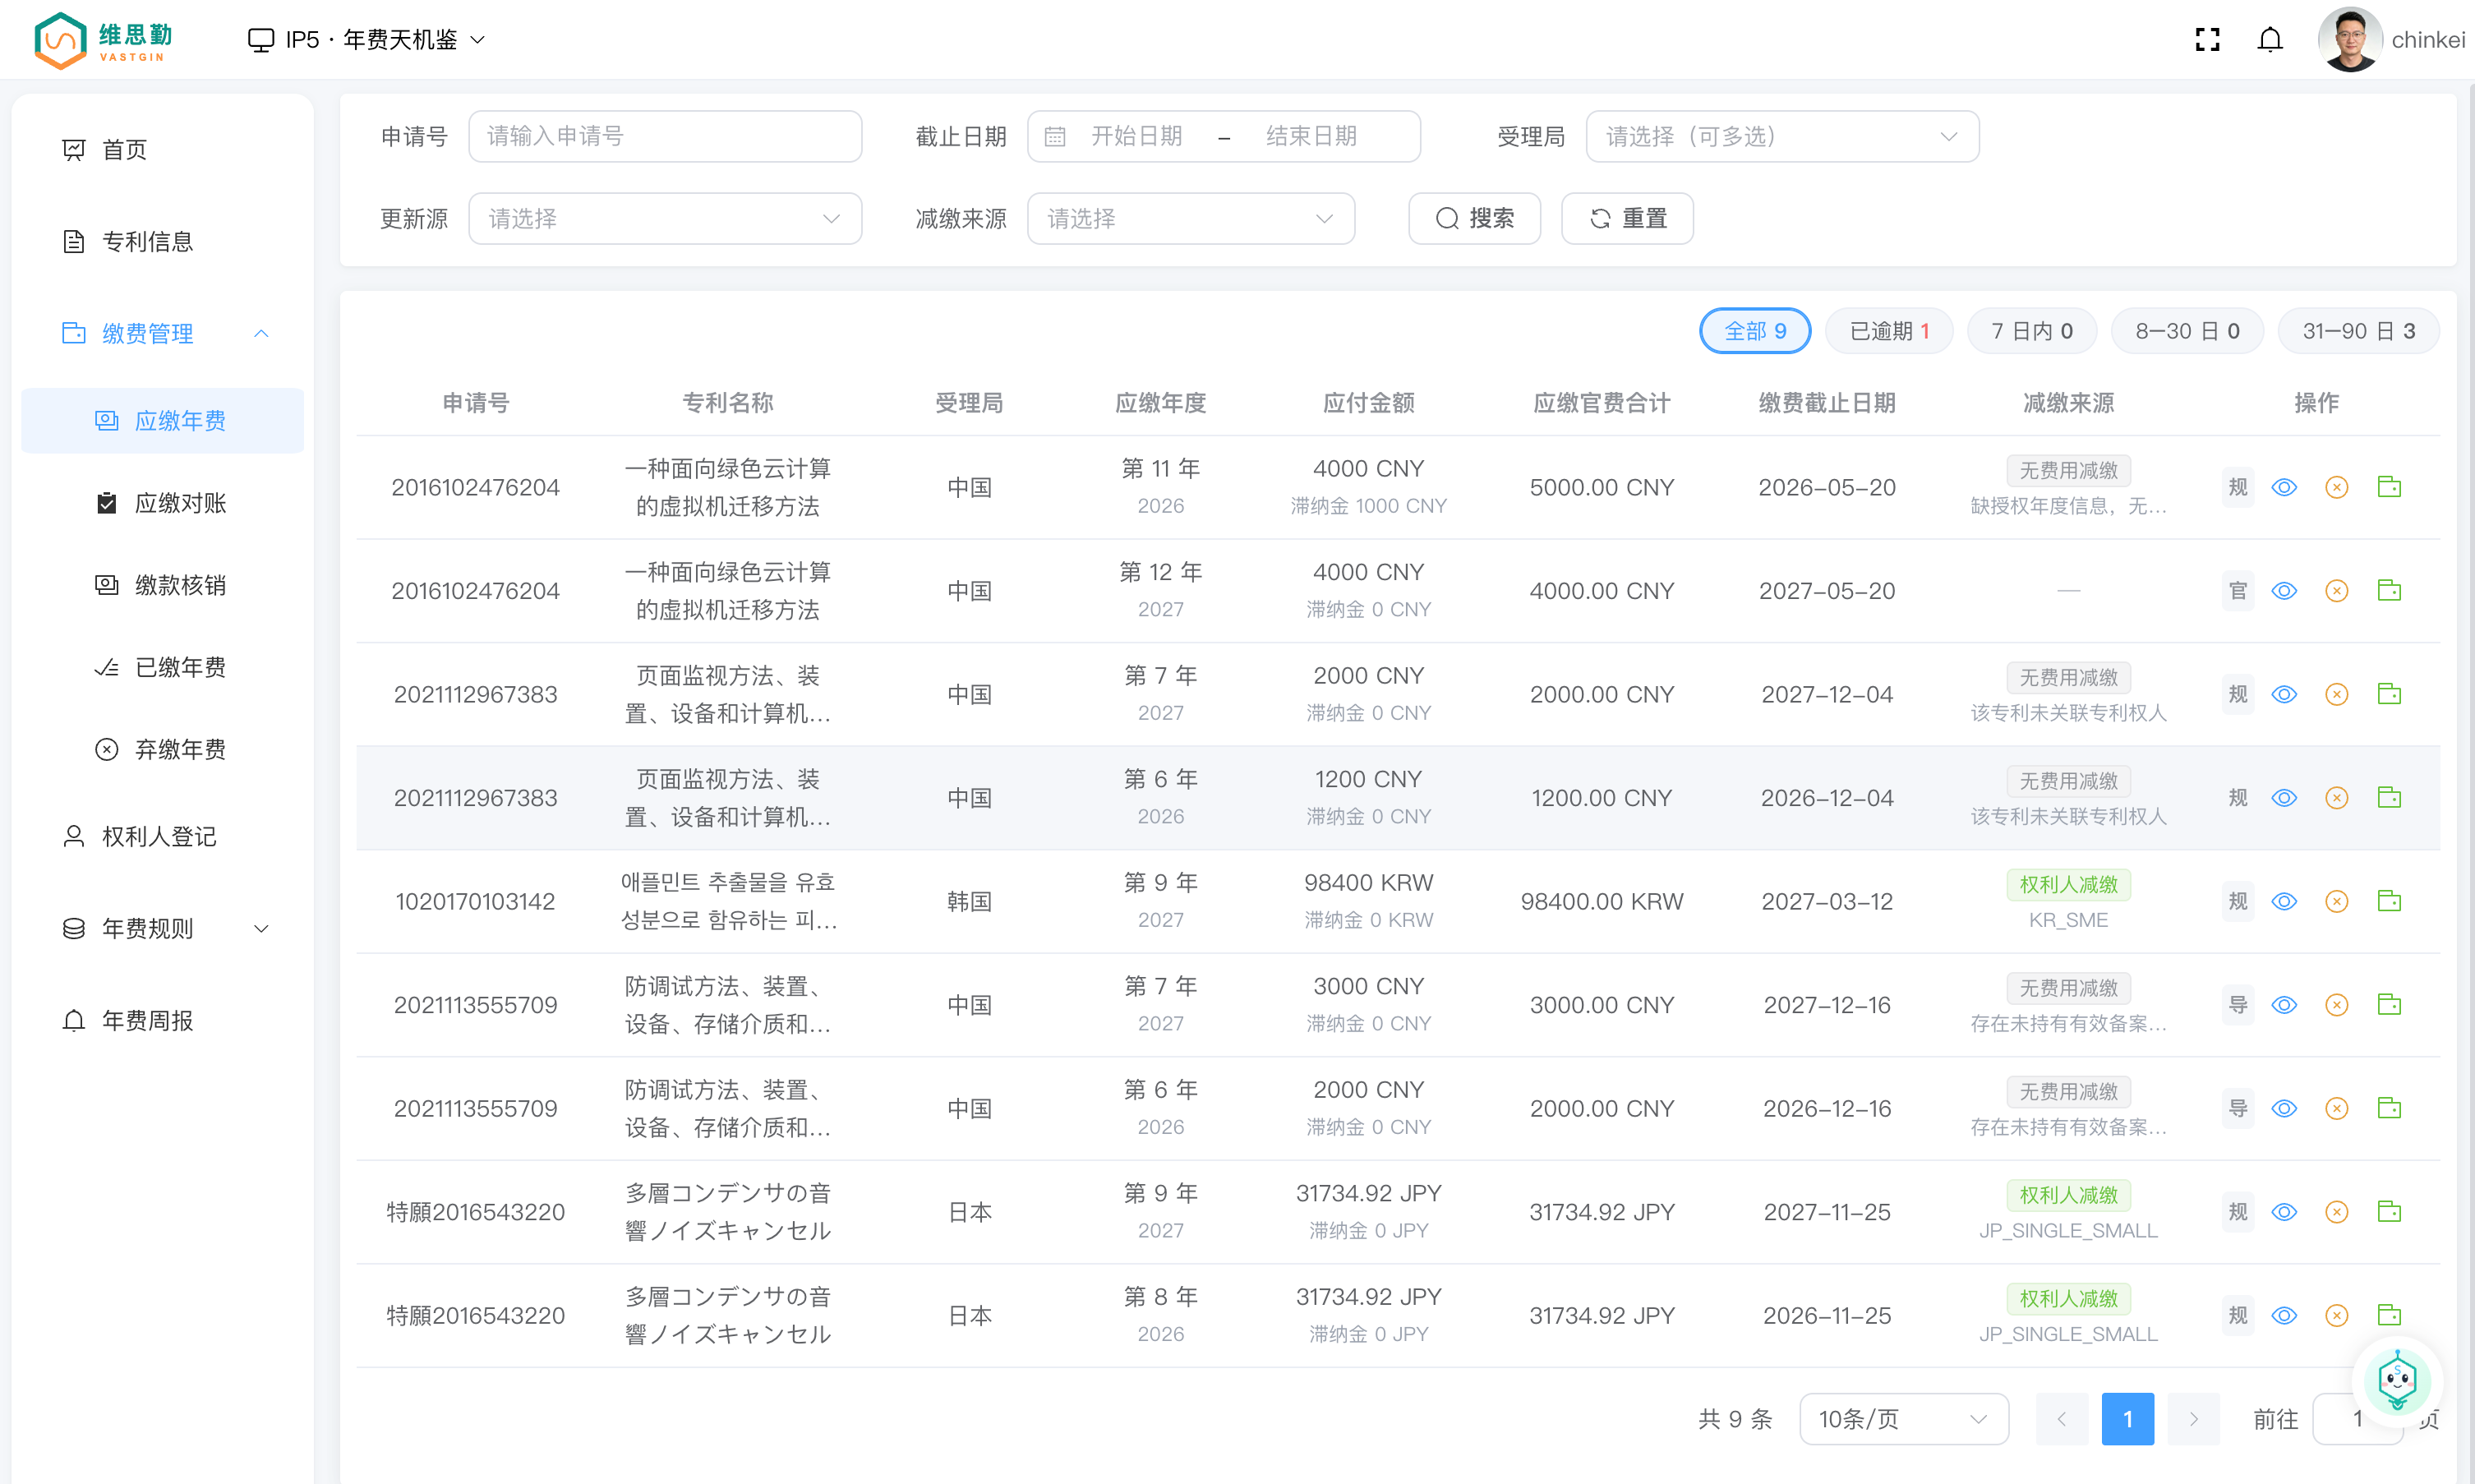Open 已缴年费 in the sidebar

pos(163,667)
